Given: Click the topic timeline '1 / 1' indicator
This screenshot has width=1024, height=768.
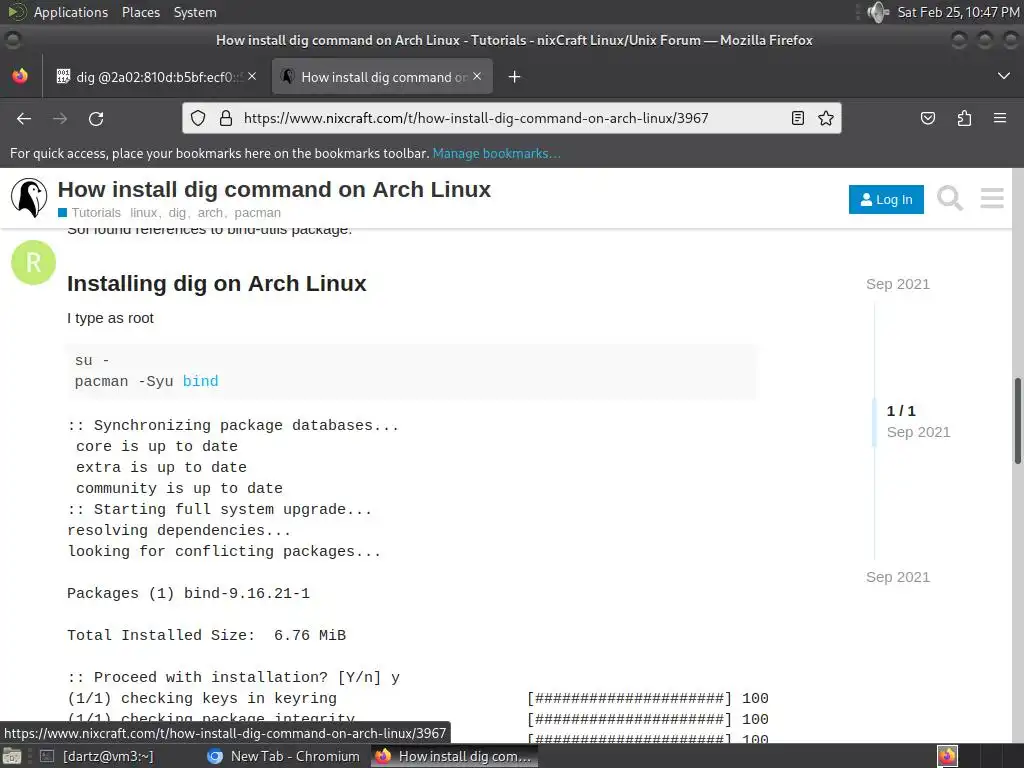Looking at the screenshot, I should coord(901,411).
